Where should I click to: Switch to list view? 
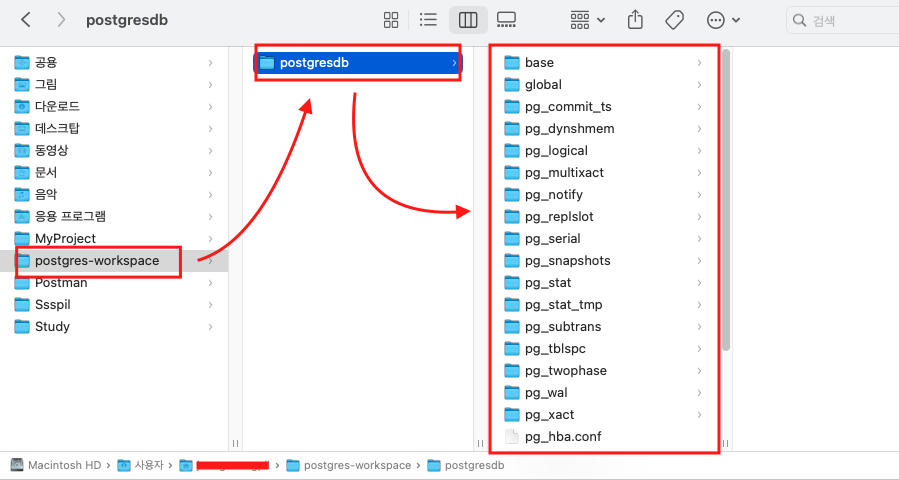click(x=428, y=20)
